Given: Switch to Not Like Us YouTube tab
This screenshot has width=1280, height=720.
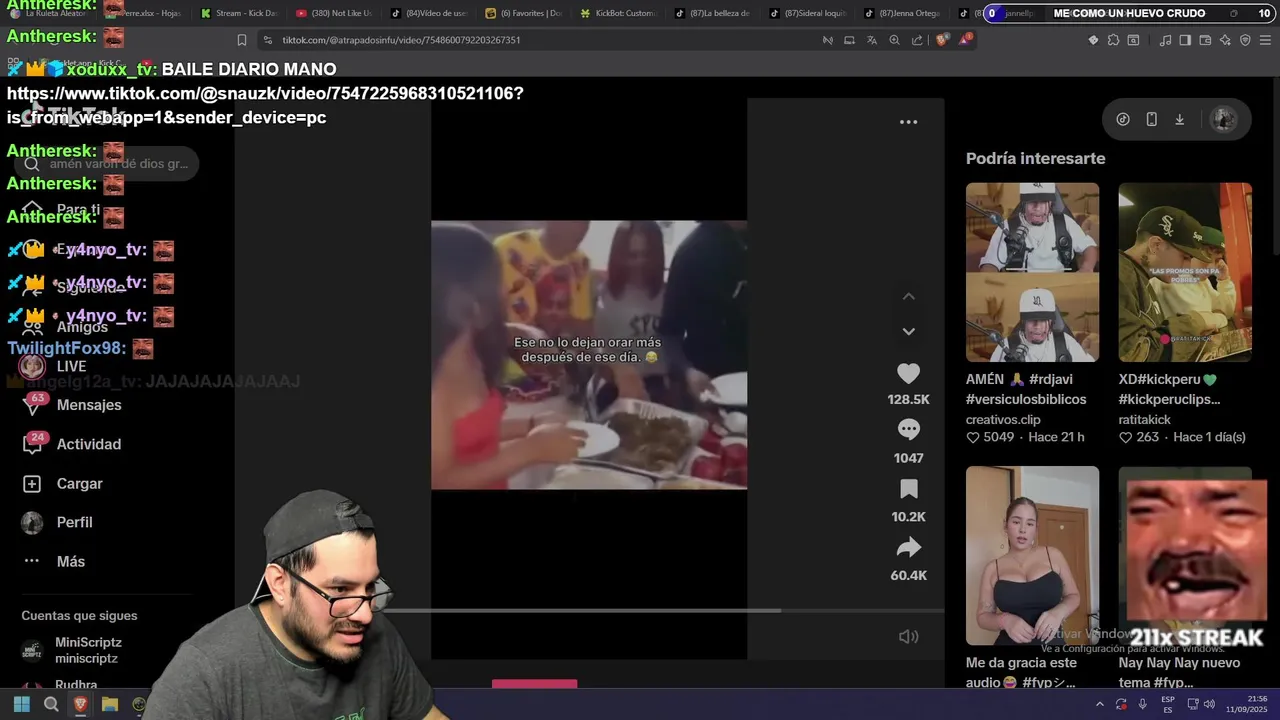Looking at the screenshot, I should click(x=334, y=13).
